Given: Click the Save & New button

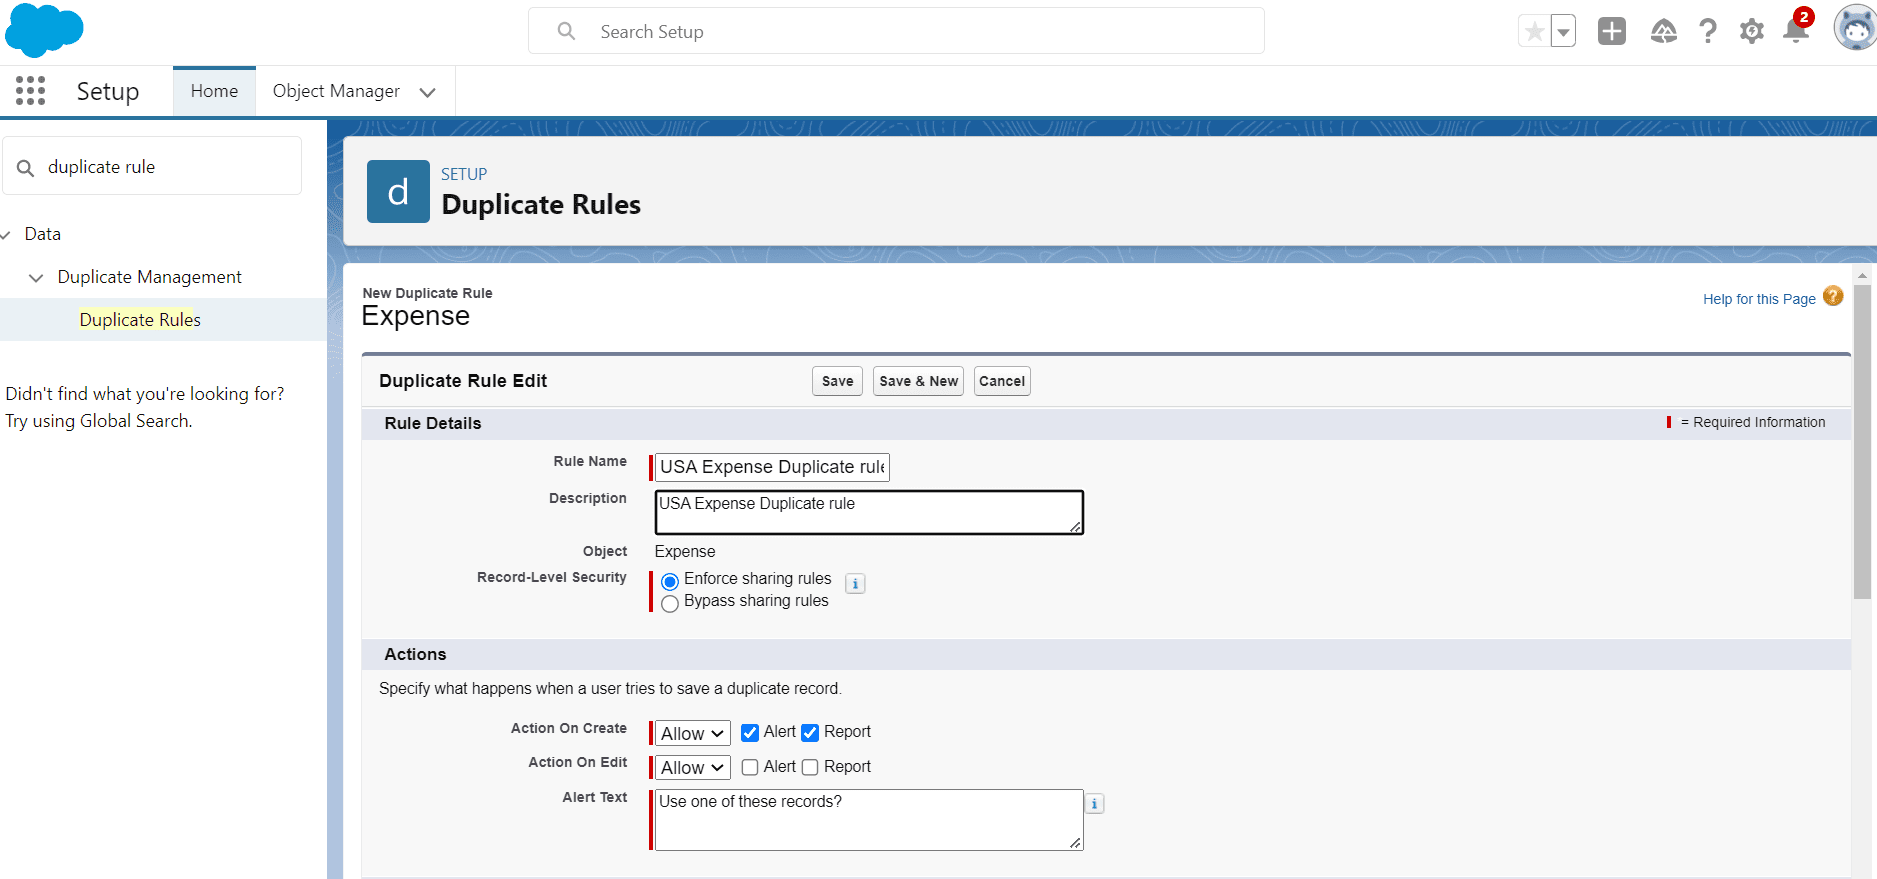Looking at the screenshot, I should click(x=918, y=381).
